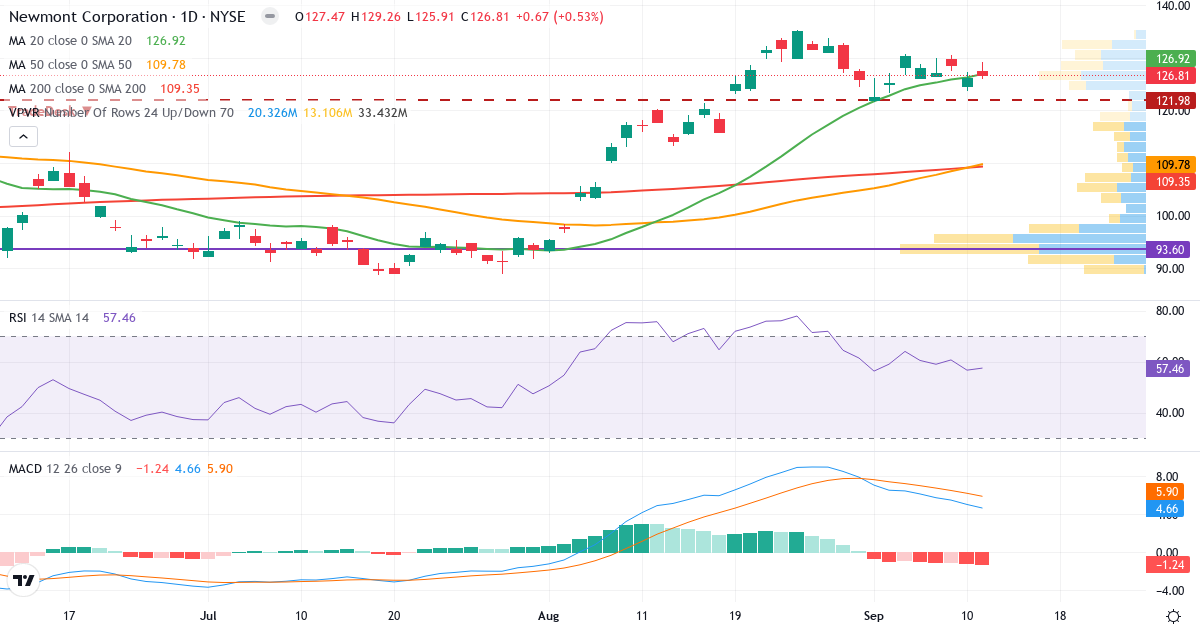Select the MACD 12 26 close 9 legend
This screenshot has height=630, width=1200.
[65, 468]
